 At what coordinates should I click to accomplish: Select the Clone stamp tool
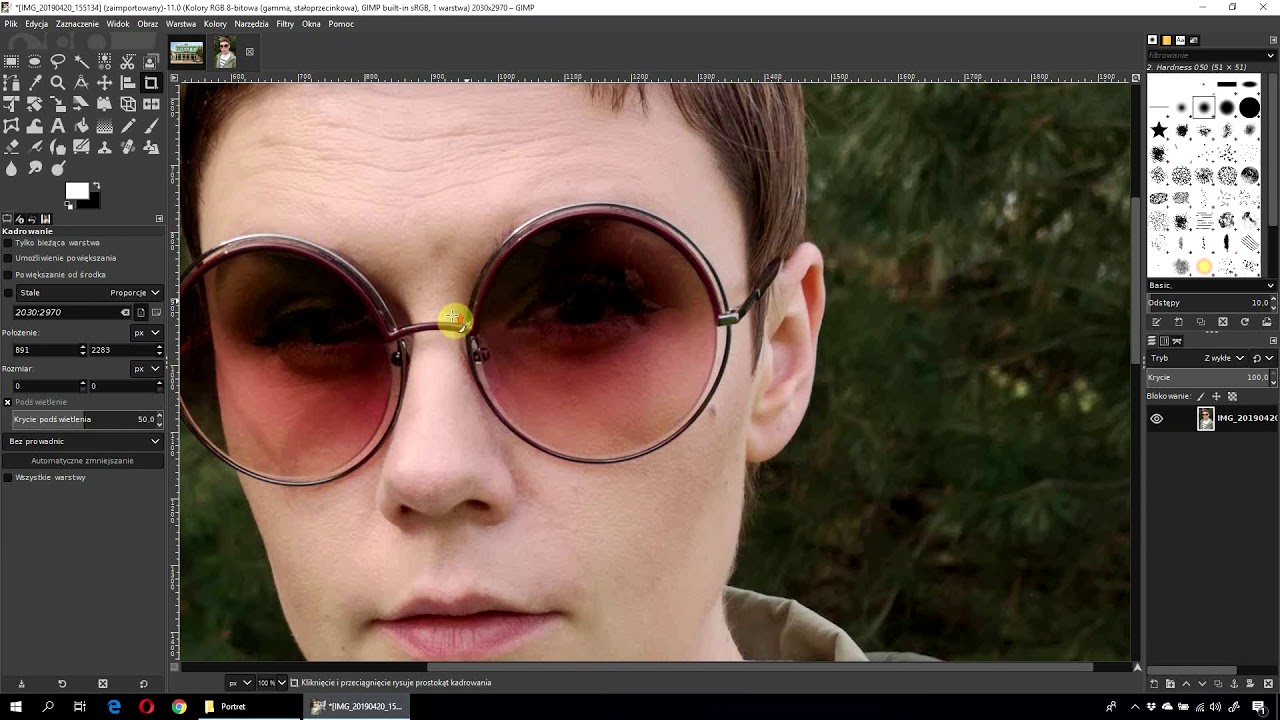tap(104, 147)
